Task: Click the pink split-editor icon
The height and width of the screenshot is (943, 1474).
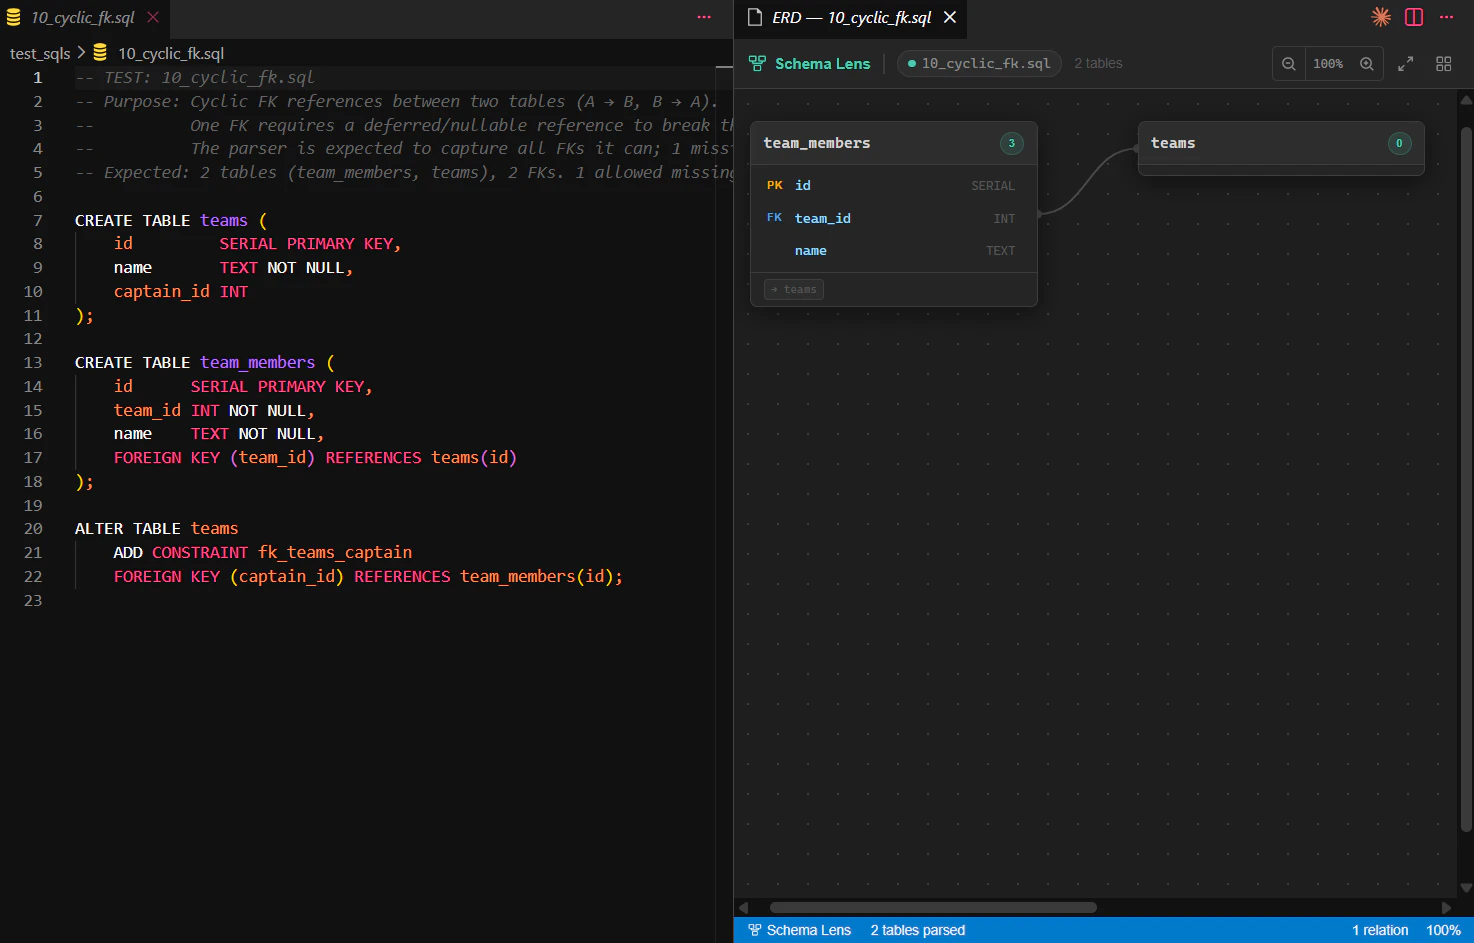Action: [1413, 17]
